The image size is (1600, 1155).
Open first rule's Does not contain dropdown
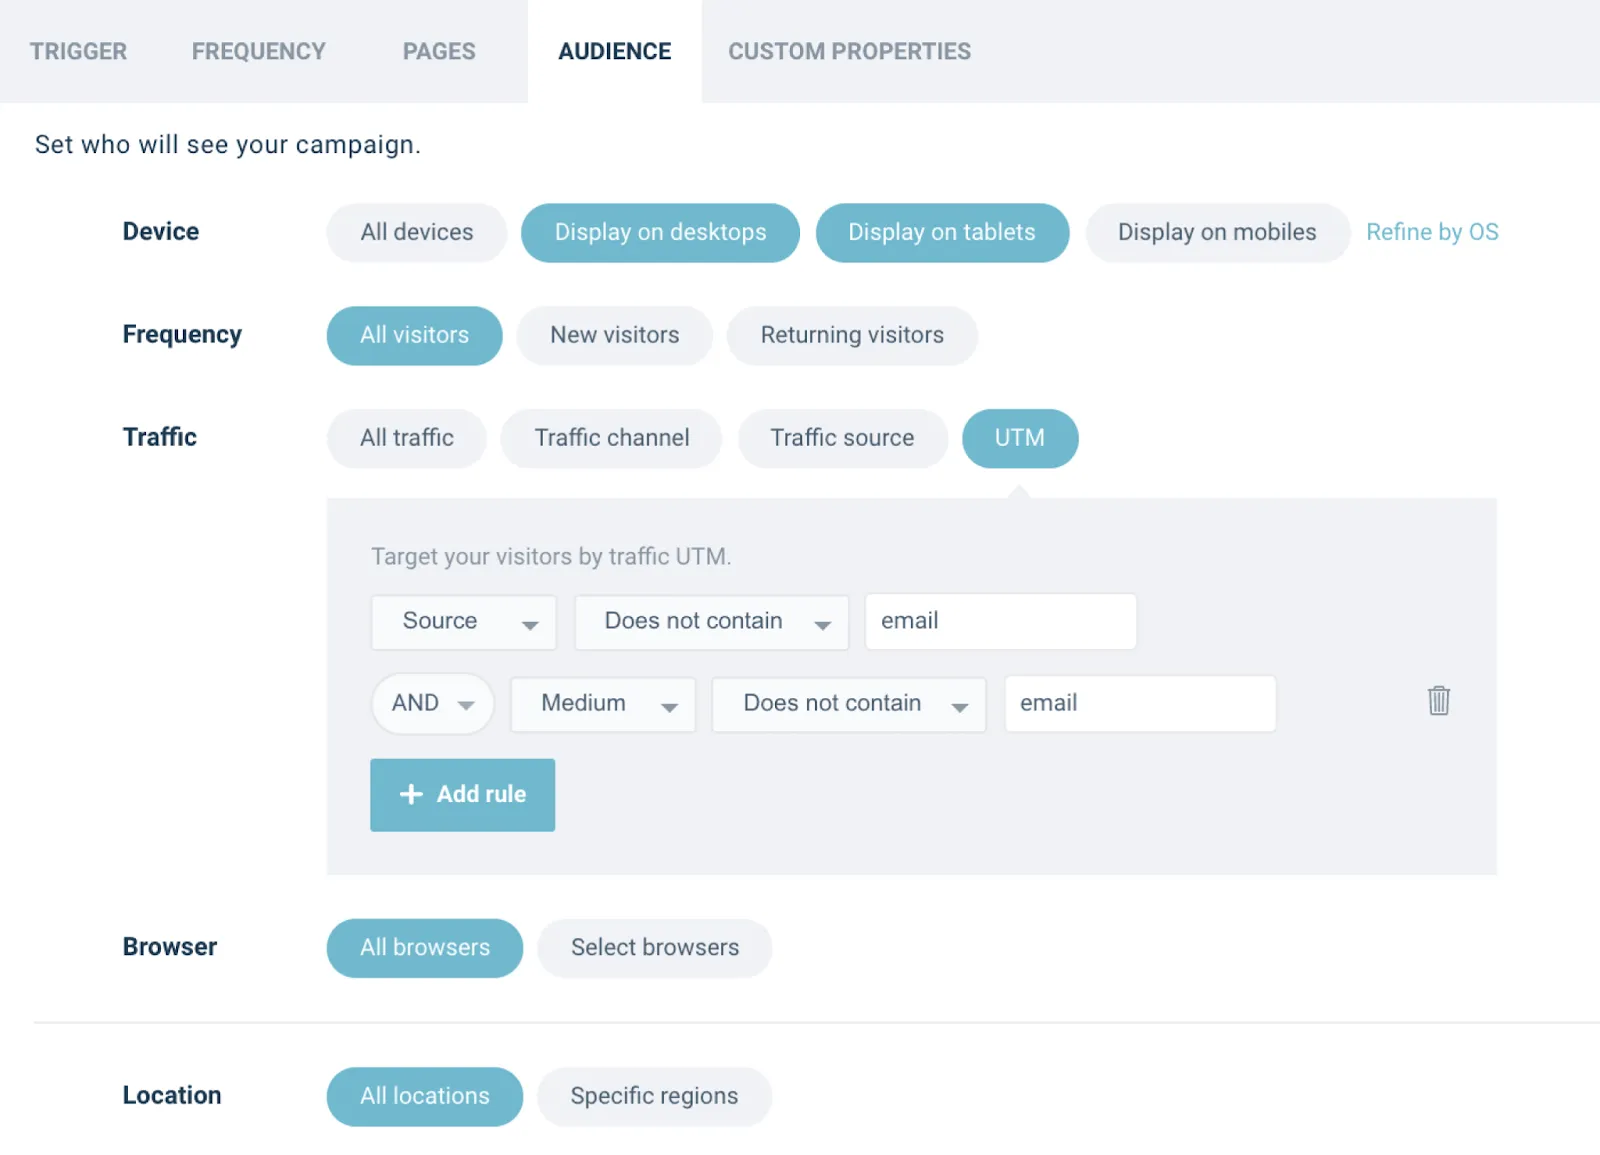[x=711, y=622]
